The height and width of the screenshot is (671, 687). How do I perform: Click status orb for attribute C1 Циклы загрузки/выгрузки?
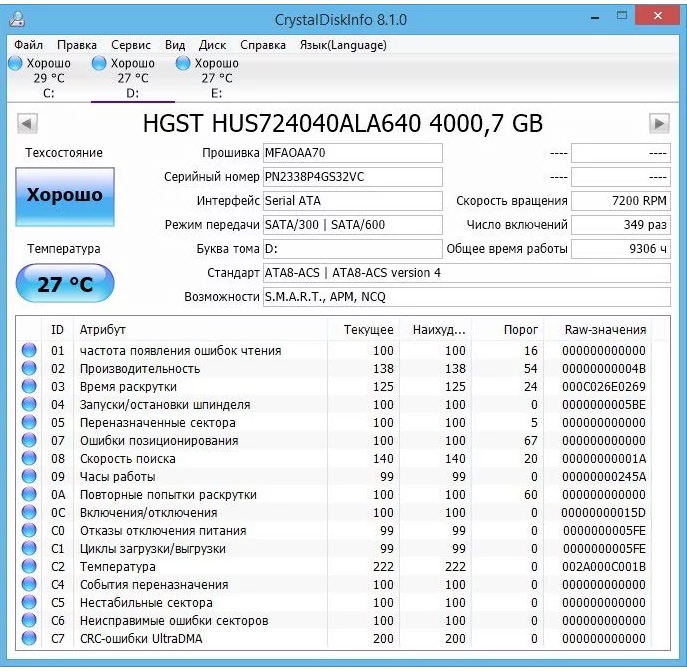coord(29,548)
